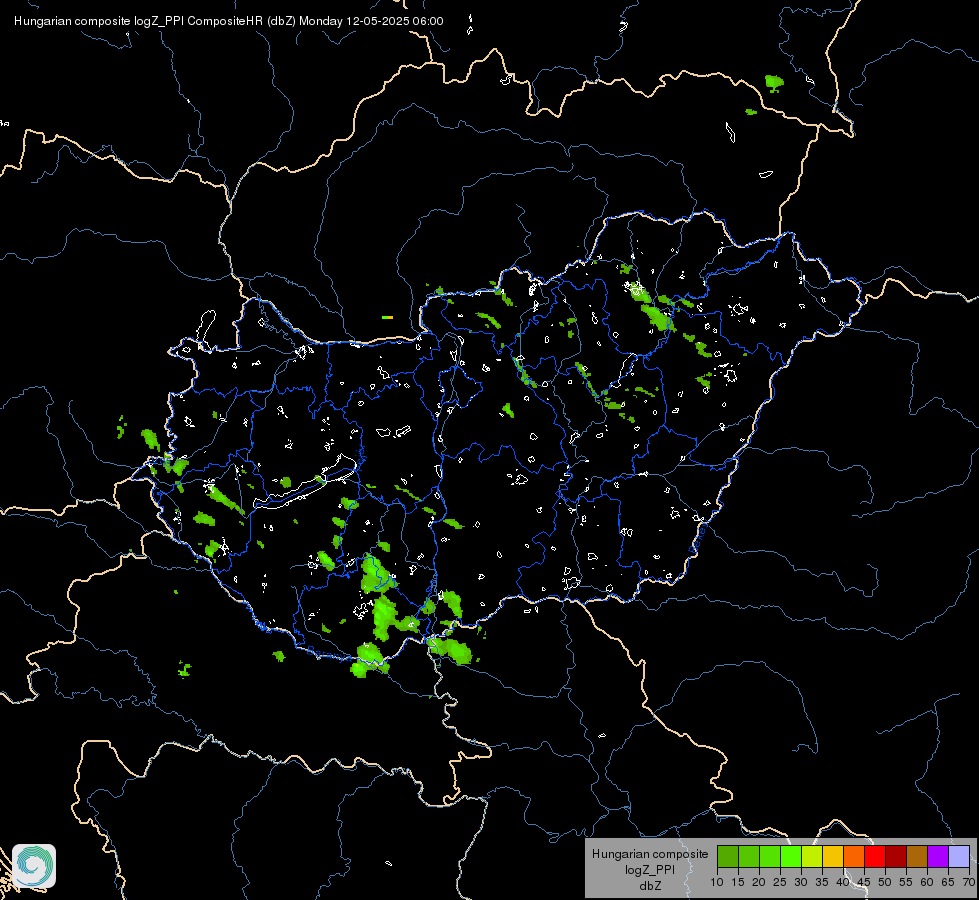
Task: Click the legend scale value "35"
Action: [x=822, y=883]
